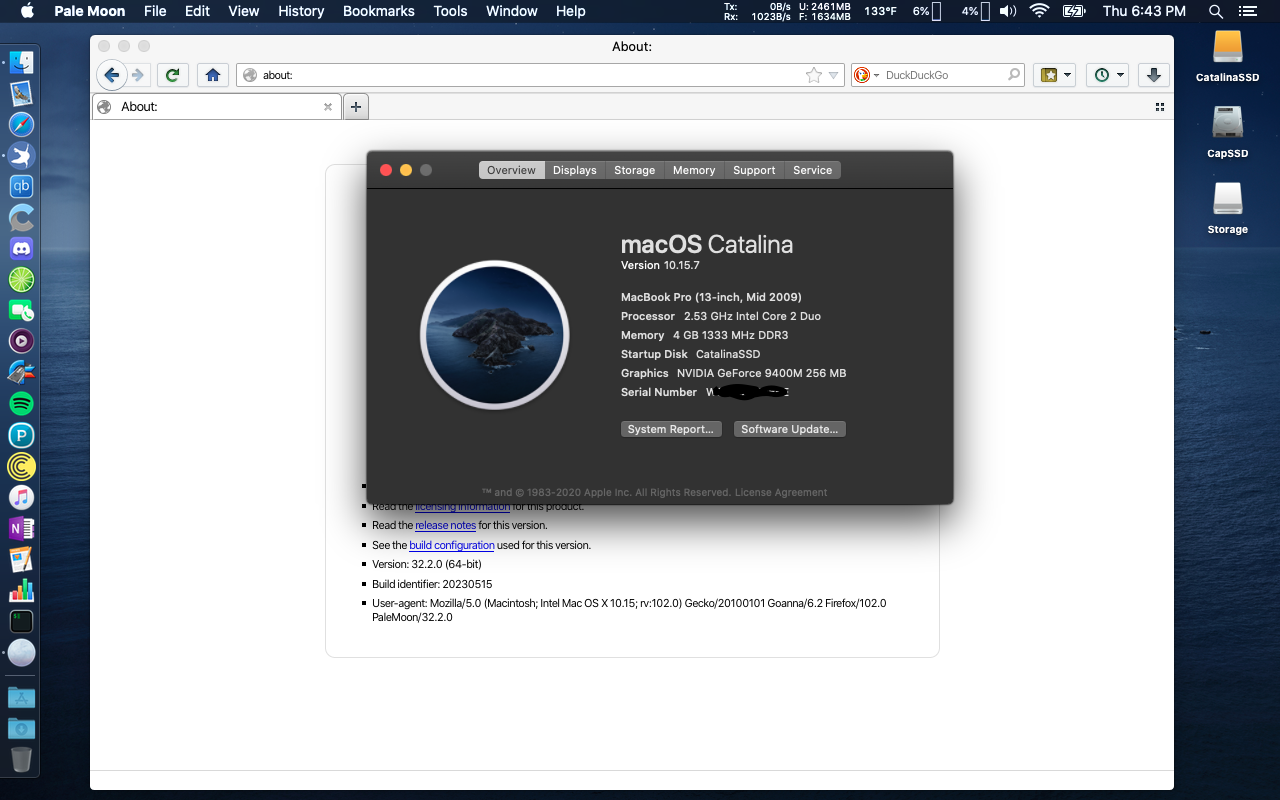The image size is (1280, 800).
Task: Go back with the Pale Moon back arrow
Action: [x=112, y=75]
